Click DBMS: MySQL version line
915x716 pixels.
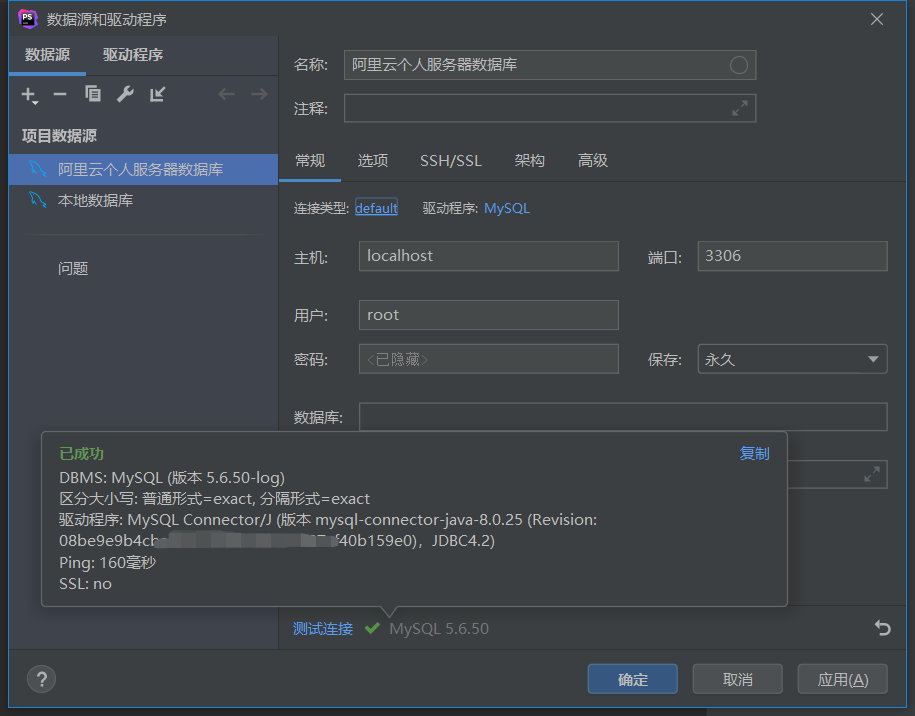pos(172,478)
